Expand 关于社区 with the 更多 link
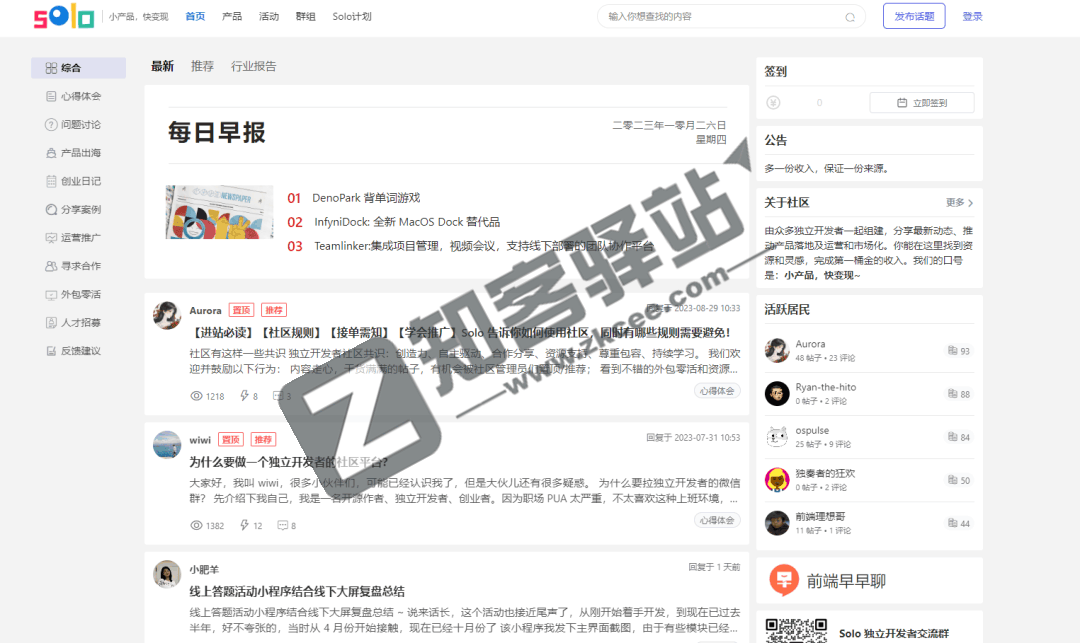 click(957, 202)
